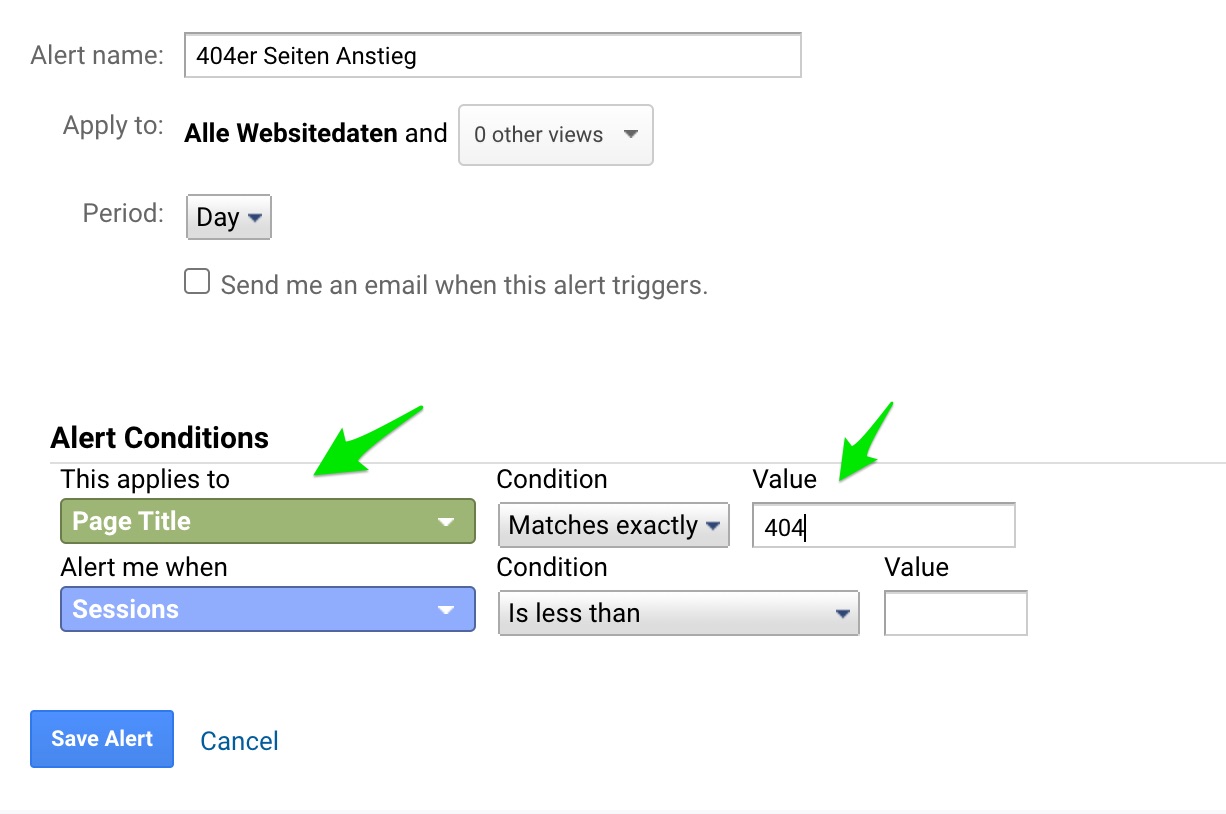
Task: Open the Page Title dimension dropdown
Action: click(267, 521)
